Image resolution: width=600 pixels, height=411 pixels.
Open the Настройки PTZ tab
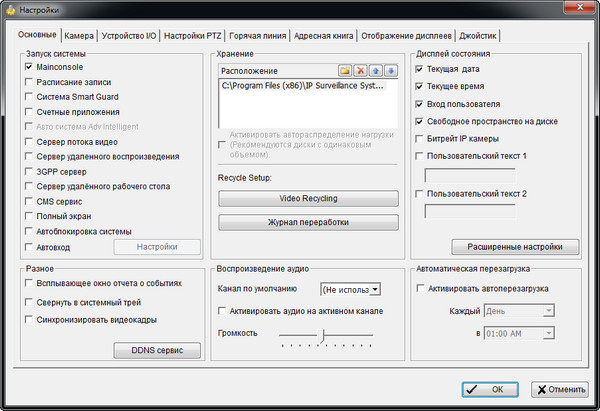point(194,35)
